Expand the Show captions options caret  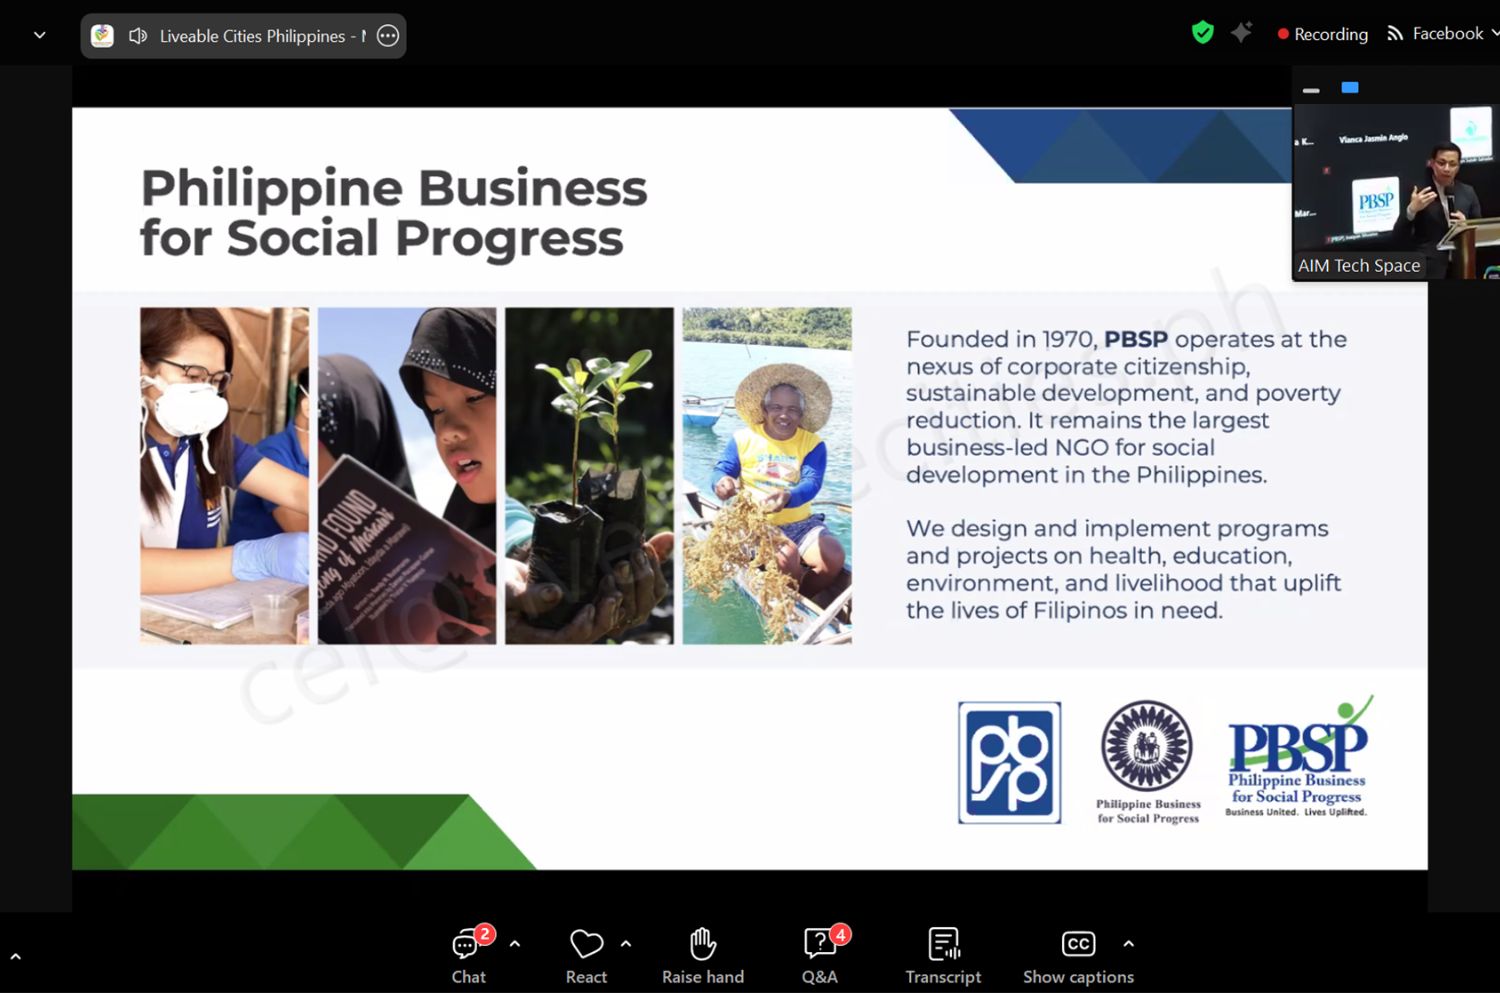tap(1129, 943)
